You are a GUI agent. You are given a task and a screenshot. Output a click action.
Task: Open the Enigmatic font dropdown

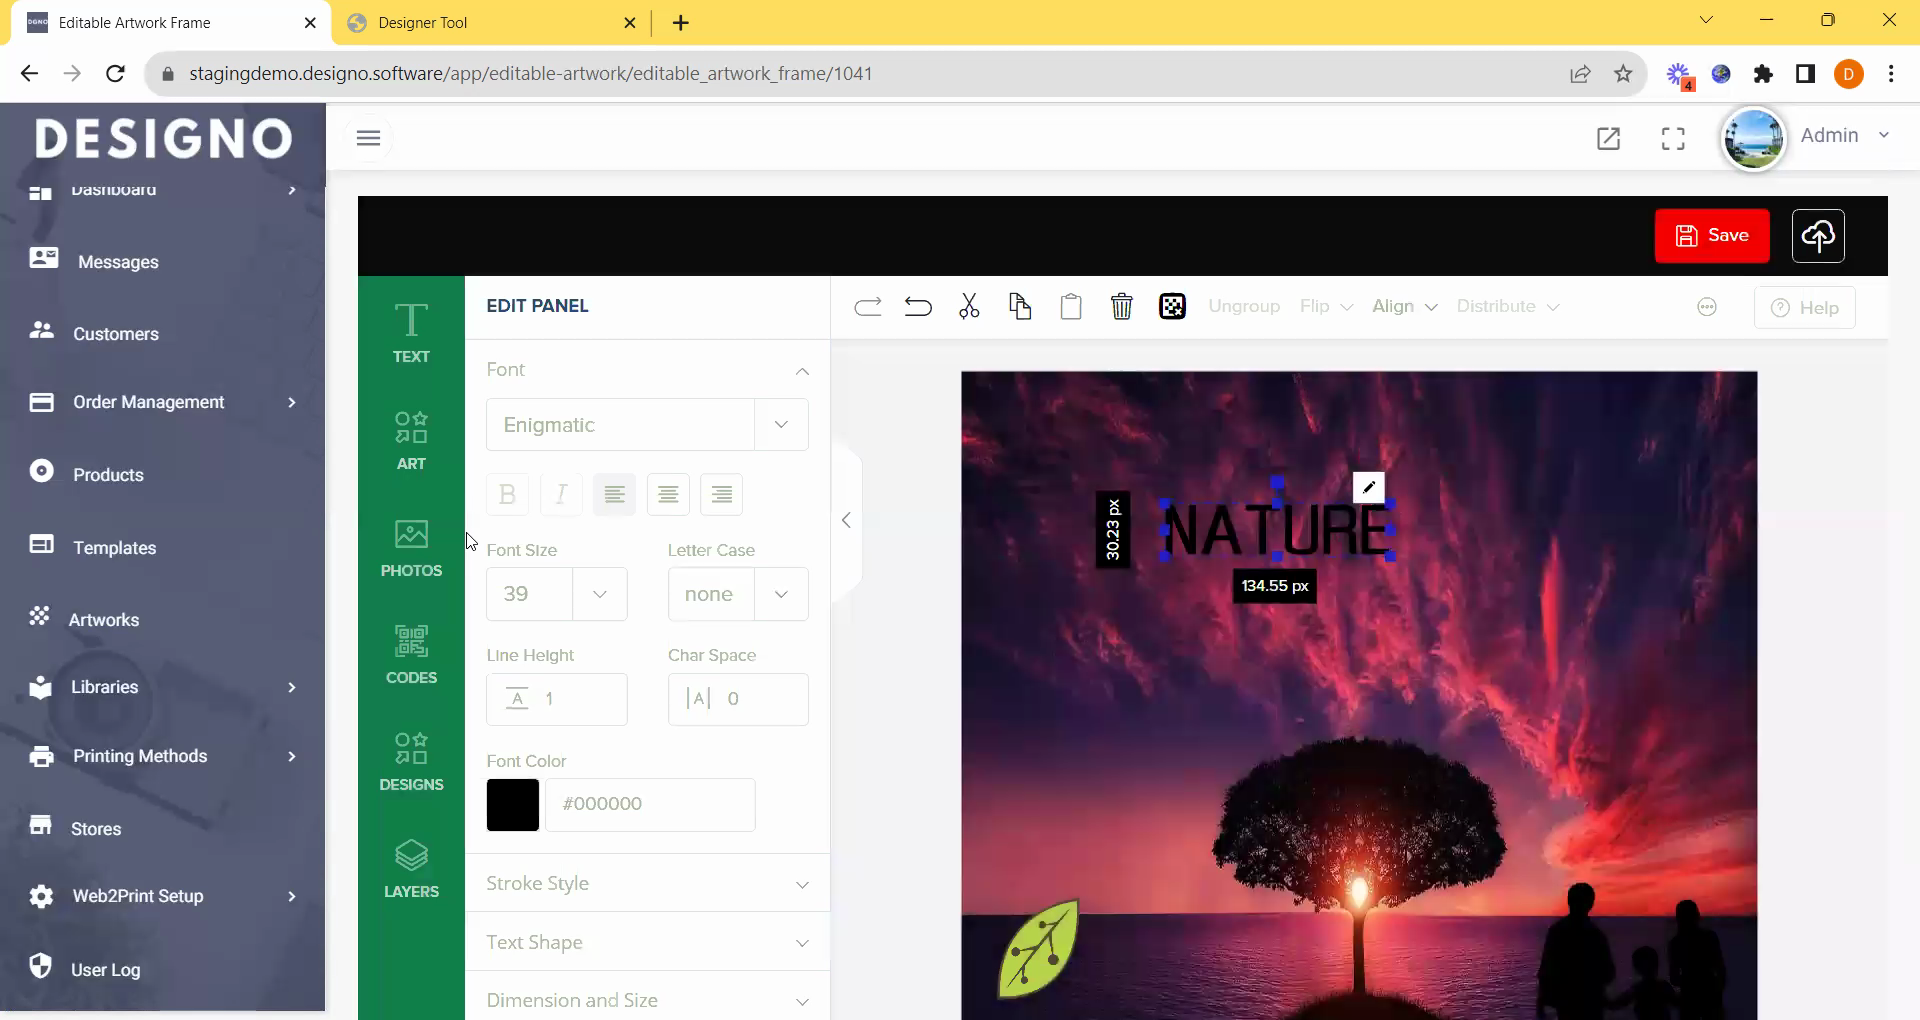(781, 425)
